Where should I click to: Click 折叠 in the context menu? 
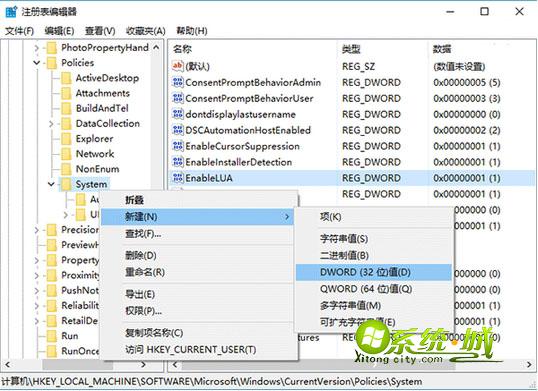[x=197, y=200]
